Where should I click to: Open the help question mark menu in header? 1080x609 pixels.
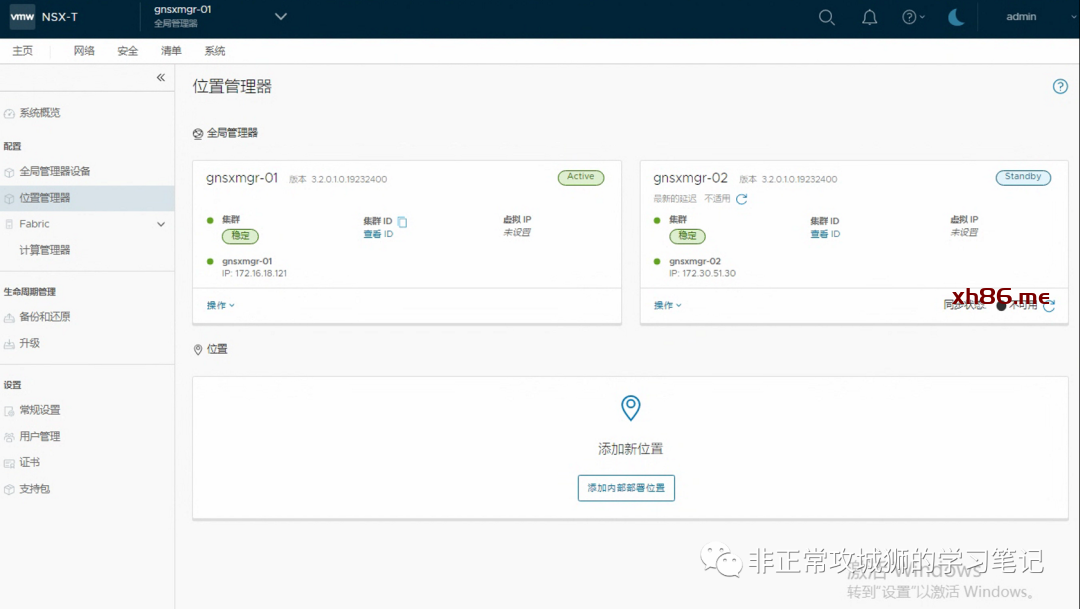click(912, 17)
